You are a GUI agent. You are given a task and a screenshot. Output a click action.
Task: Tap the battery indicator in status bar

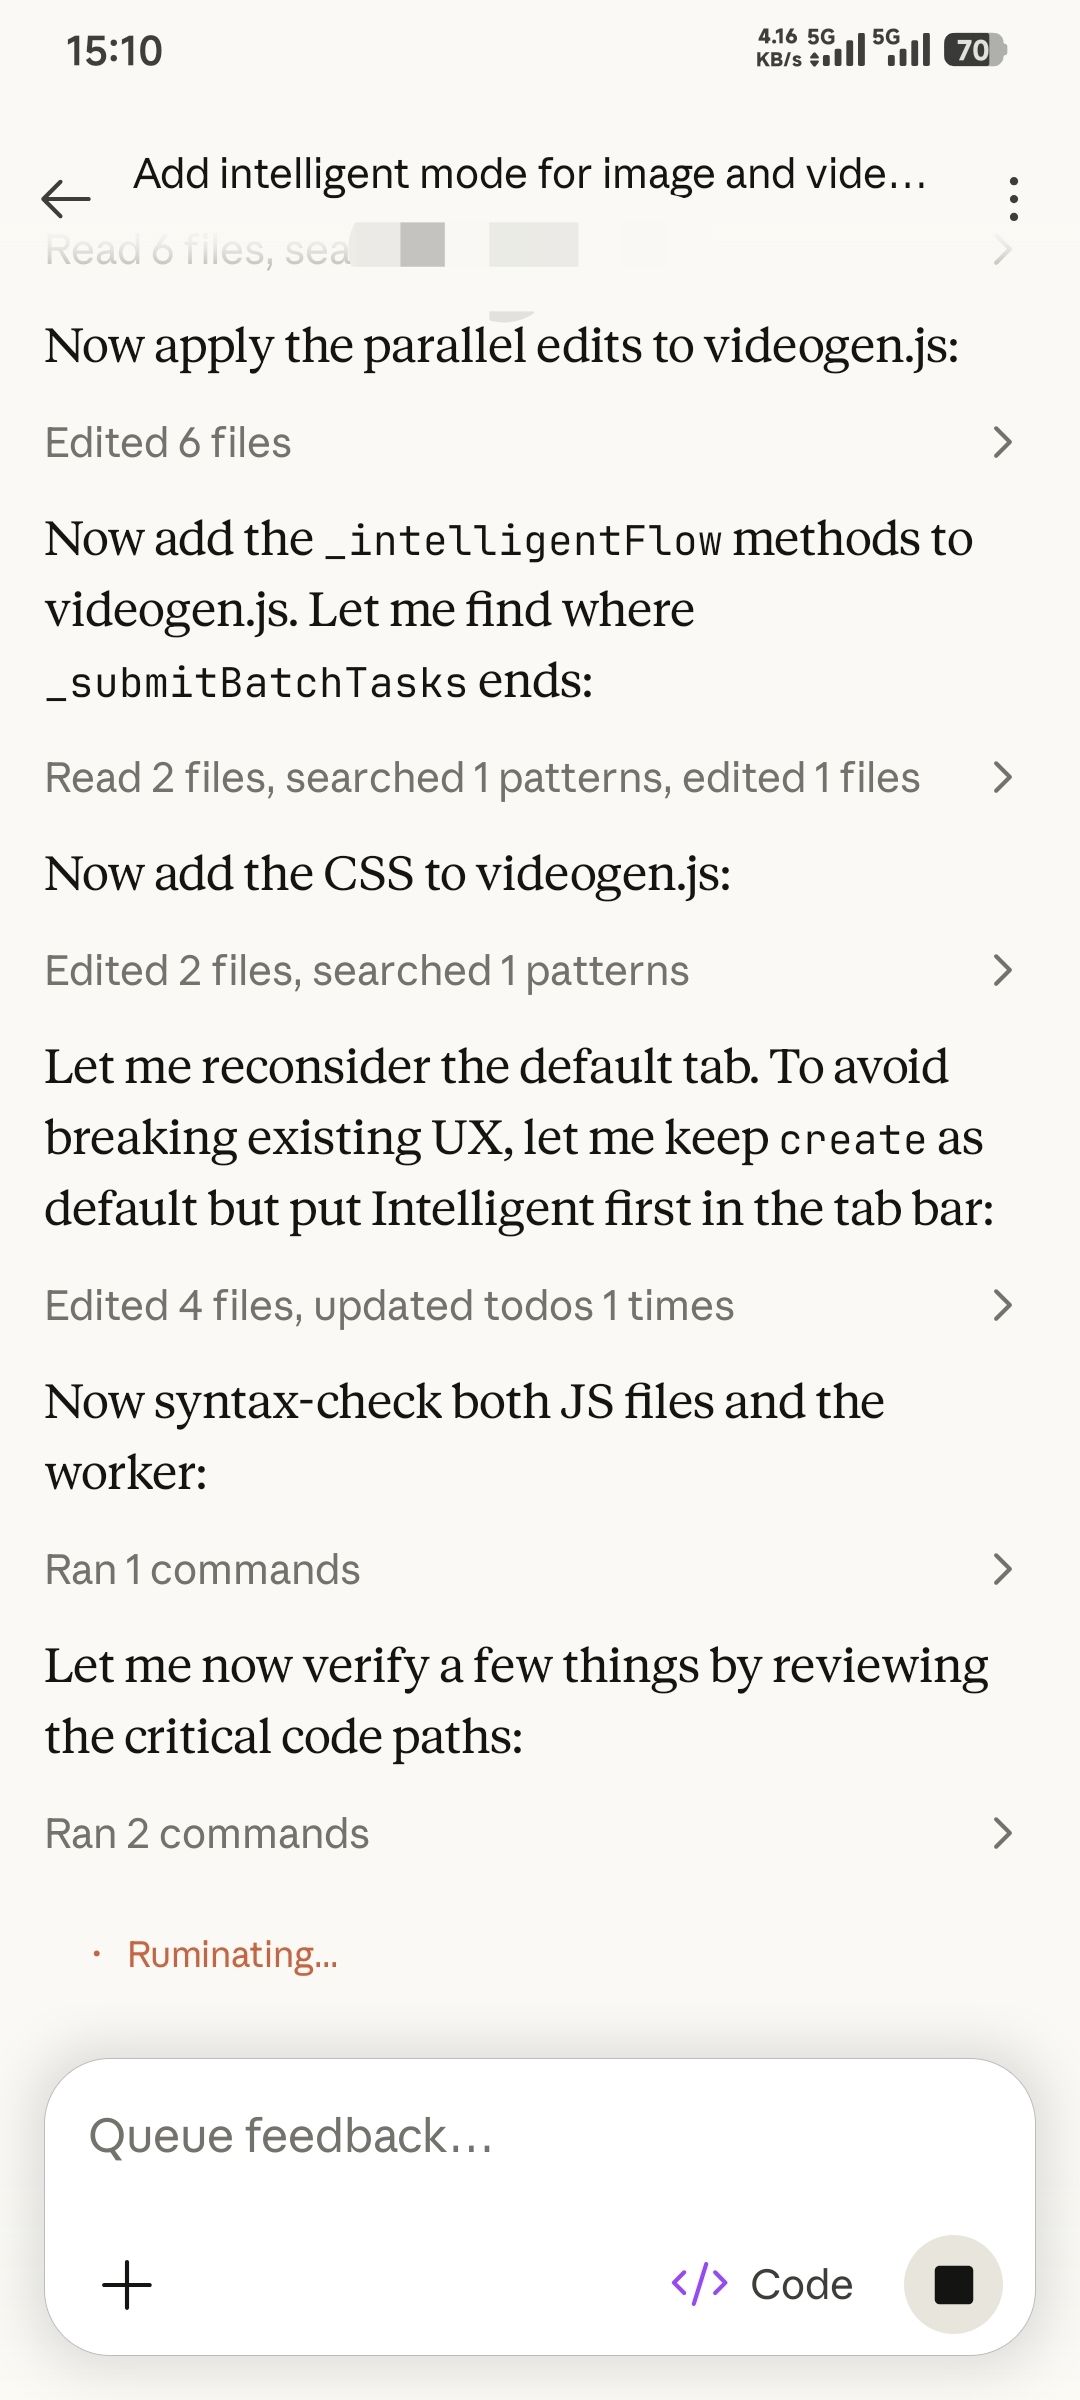click(974, 50)
